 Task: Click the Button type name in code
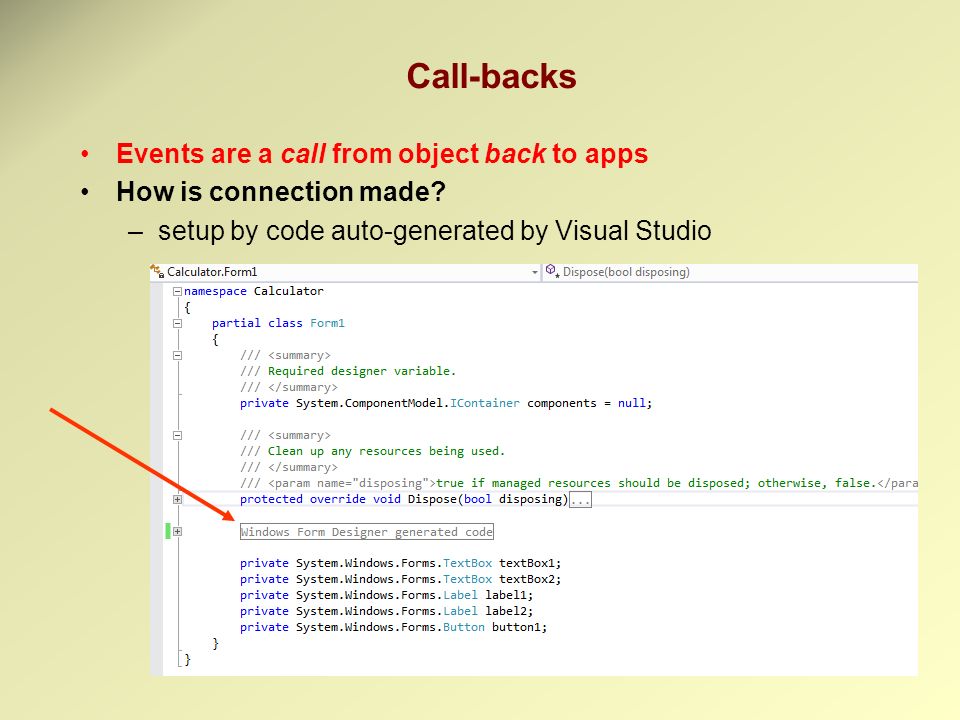[x=463, y=627]
